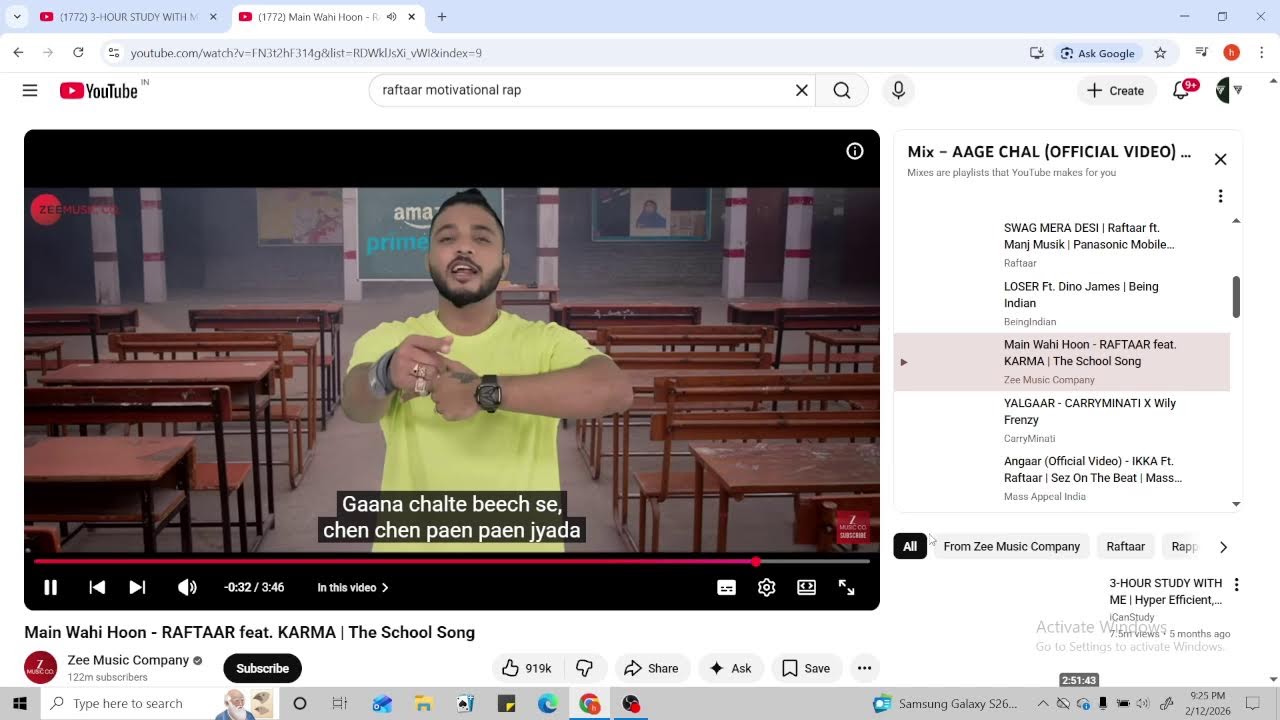Play Angaar (Official Video) - IKKA
Image resolution: width=1280 pixels, height=720 pixels.
[x=1062, y=479]
